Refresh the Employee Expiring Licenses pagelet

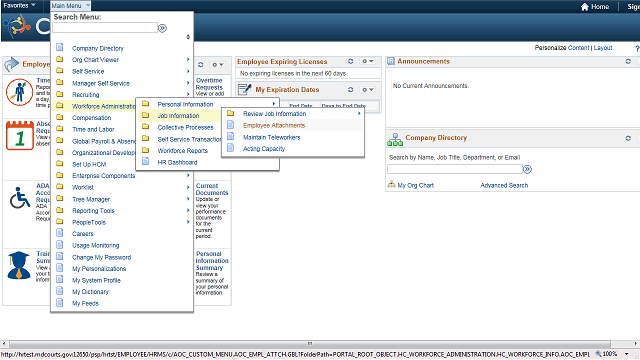click(x=350, y=61)
